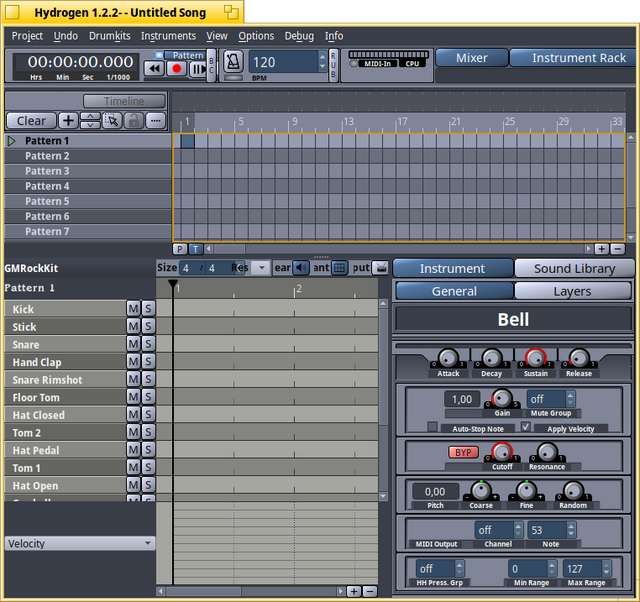Viewport: 640px width, 602px height.
Task: Click the BC beat counter button
Action: coord(211,65)
